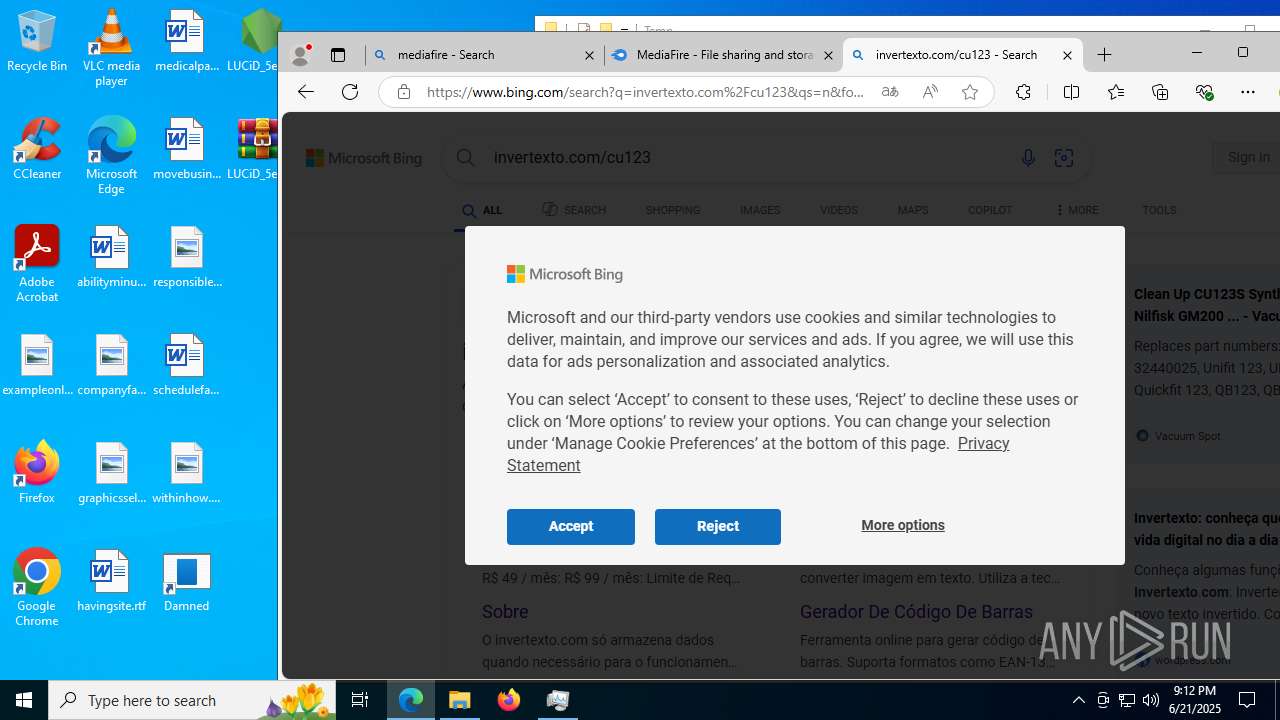The image size is (1280, 720).
Task: Click the Sign in button on Bing
Action: (1247, 157)
